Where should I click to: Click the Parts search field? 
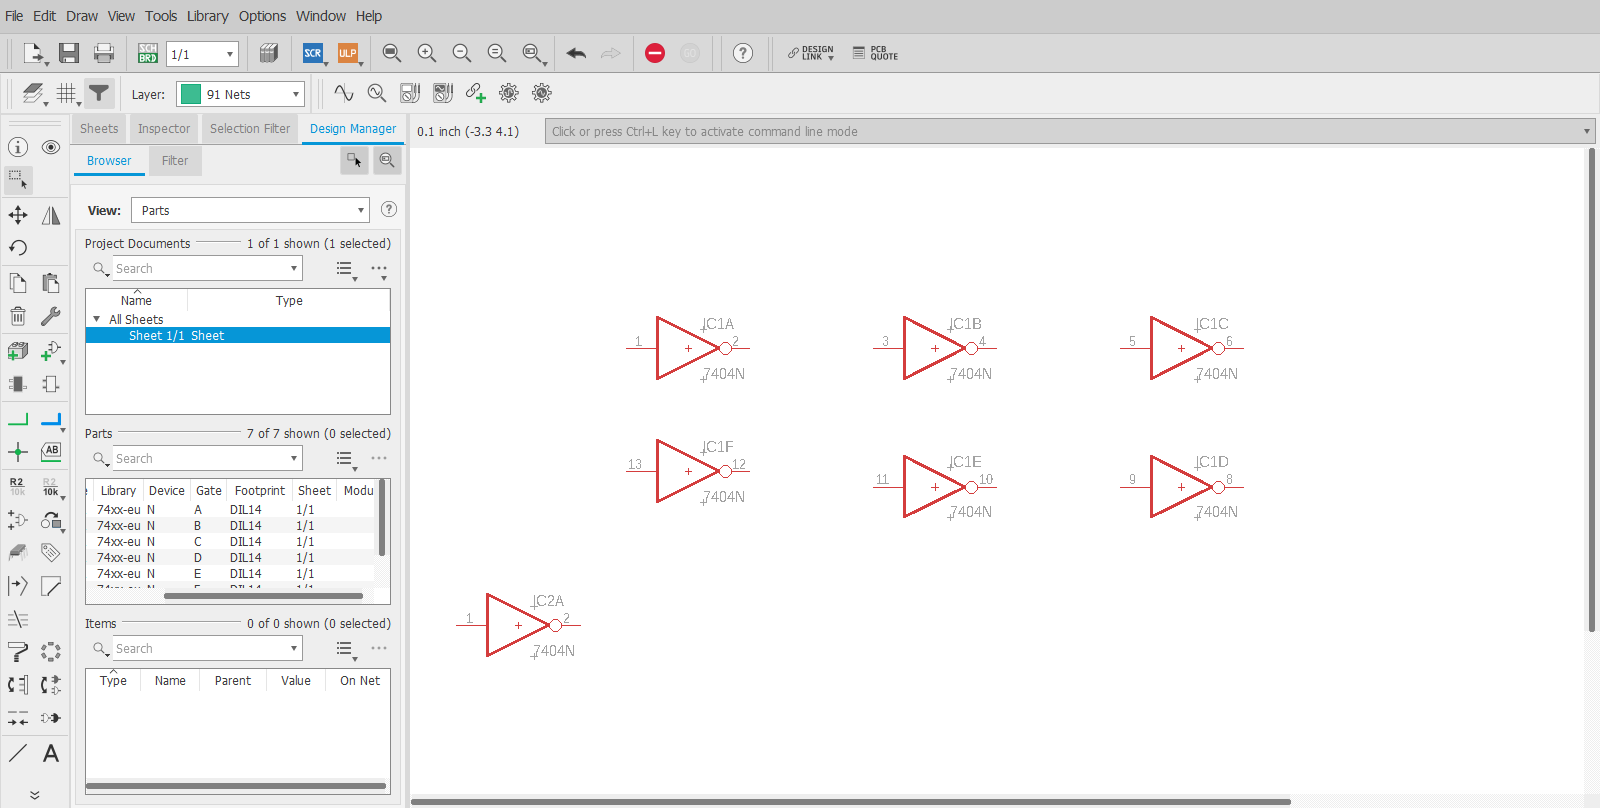[207, 459]
